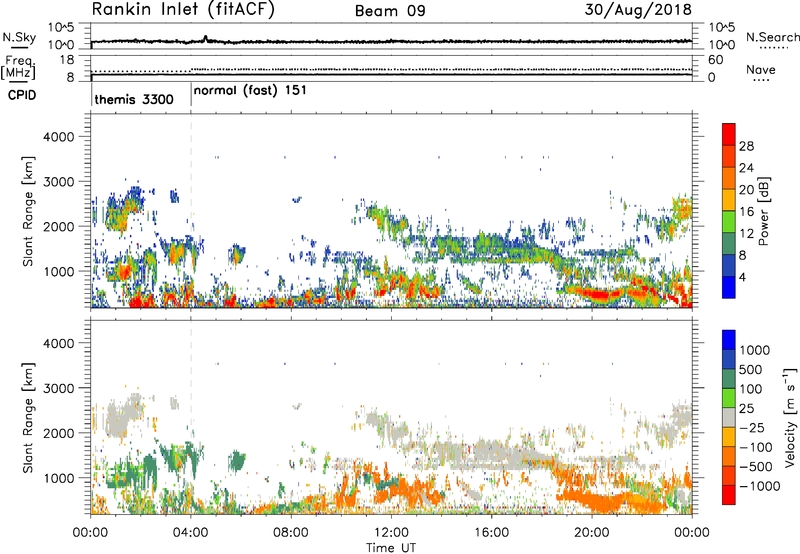800x554 pixels.
Task: Click the "60" tick on Nave axis
Action: point(716,60)
